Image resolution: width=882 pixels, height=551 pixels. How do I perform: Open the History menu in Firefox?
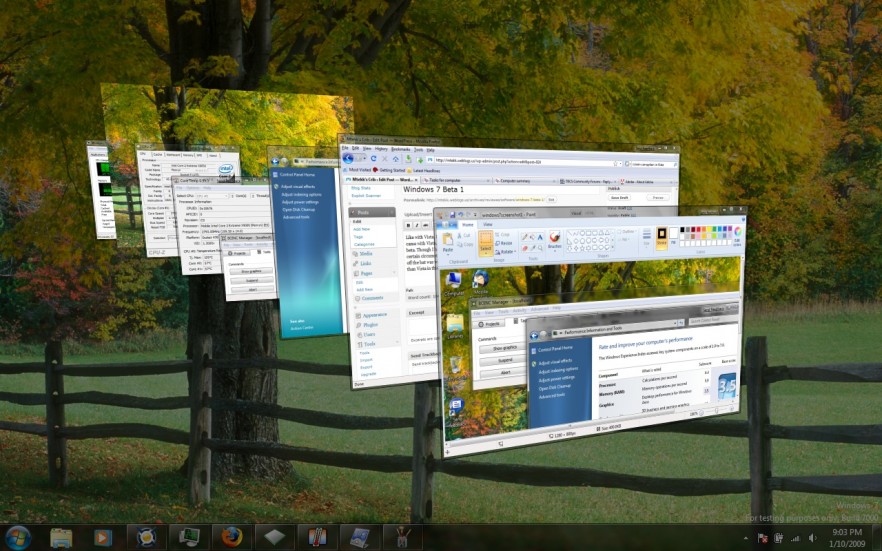click(381, 149)
